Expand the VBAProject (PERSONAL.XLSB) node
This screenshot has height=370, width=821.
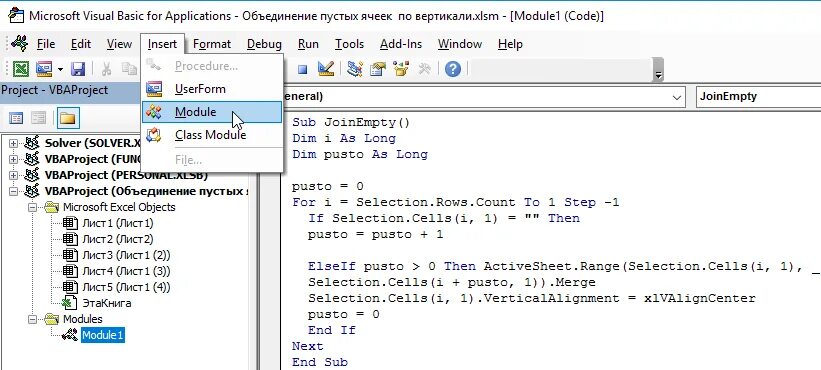tap(14, 175)
